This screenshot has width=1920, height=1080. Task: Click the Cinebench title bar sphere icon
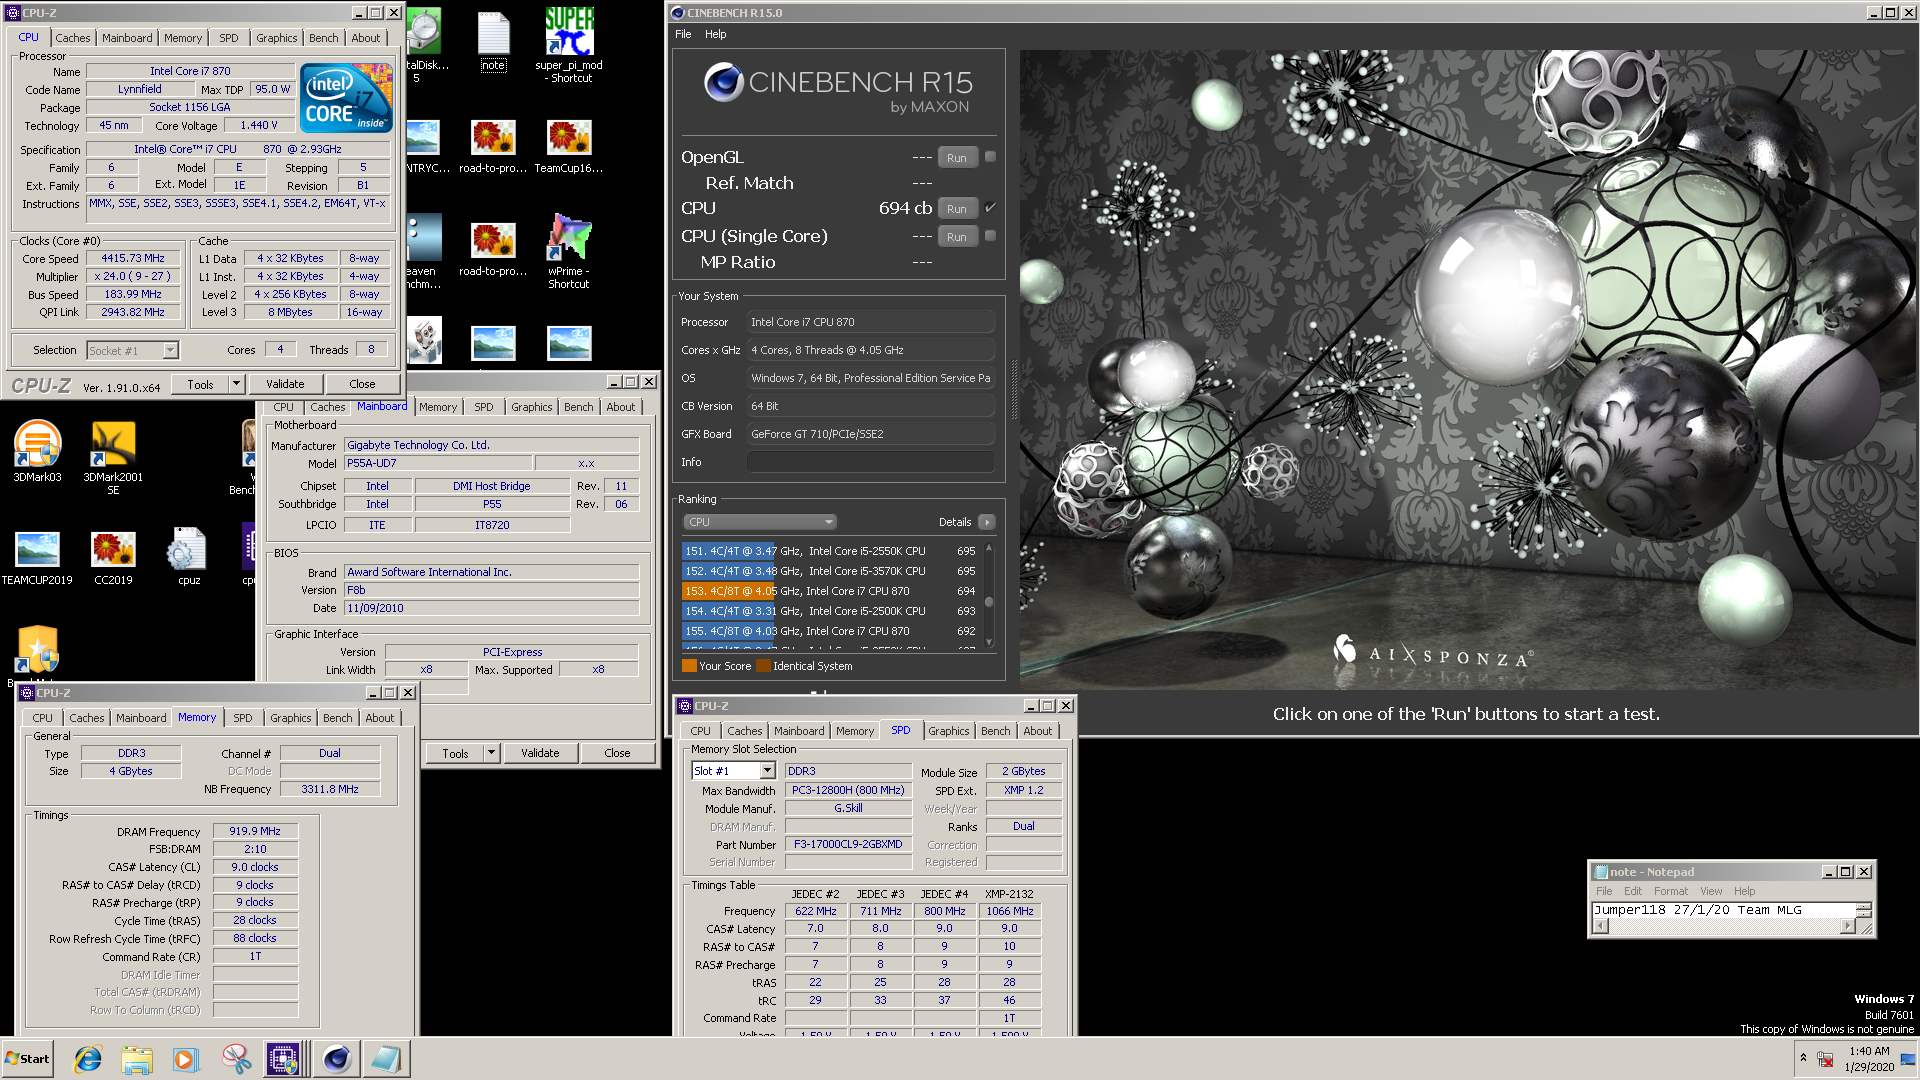pyautogui.click(x=677, y=13)
